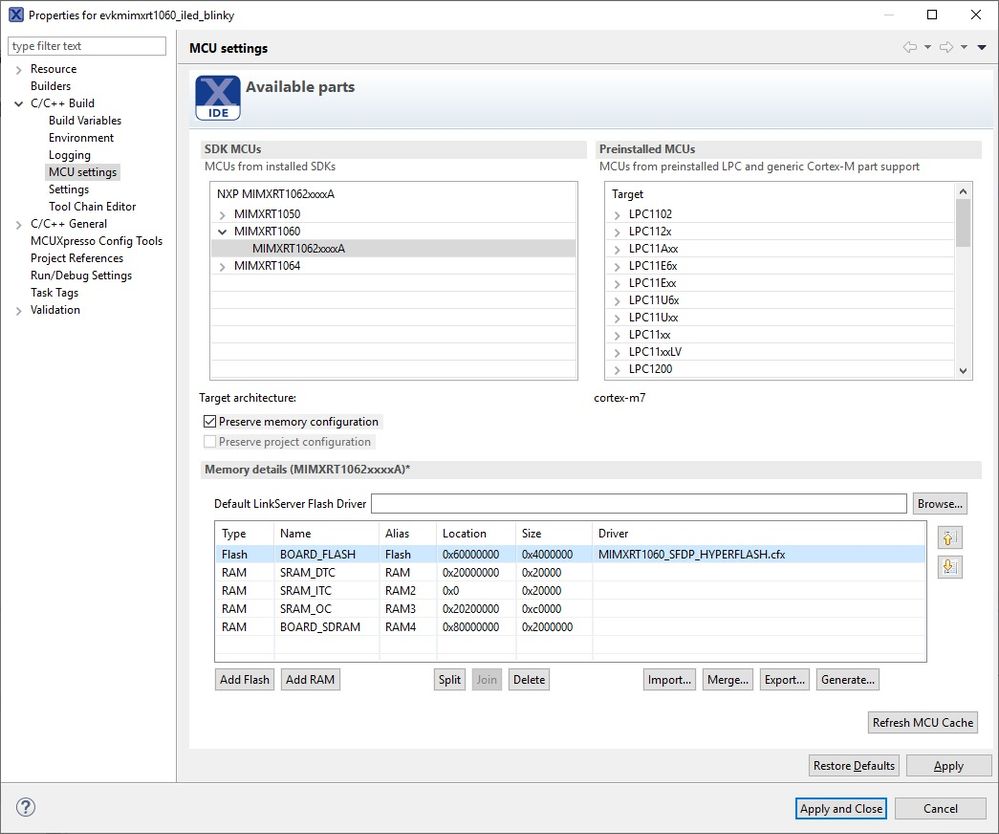This screenshot has width=999, height=834.
Task: Select the BOARD_FLASH memory row
Action: pos(570,554)
